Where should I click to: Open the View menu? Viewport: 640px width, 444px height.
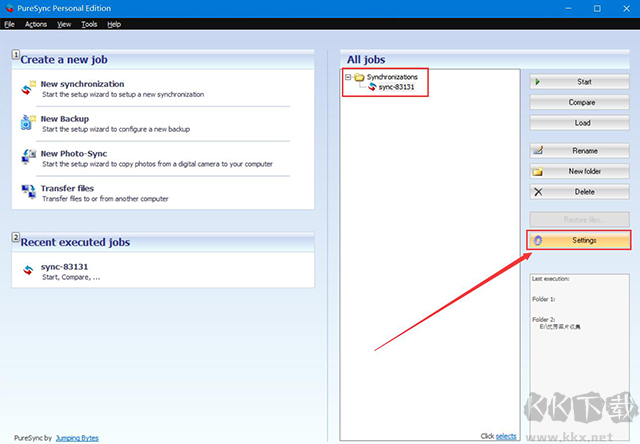click(x=64, y=24)
